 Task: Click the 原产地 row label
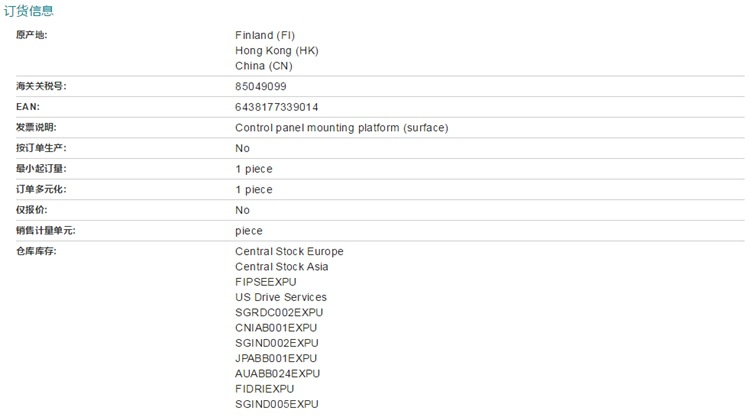[x=32, y=35]
